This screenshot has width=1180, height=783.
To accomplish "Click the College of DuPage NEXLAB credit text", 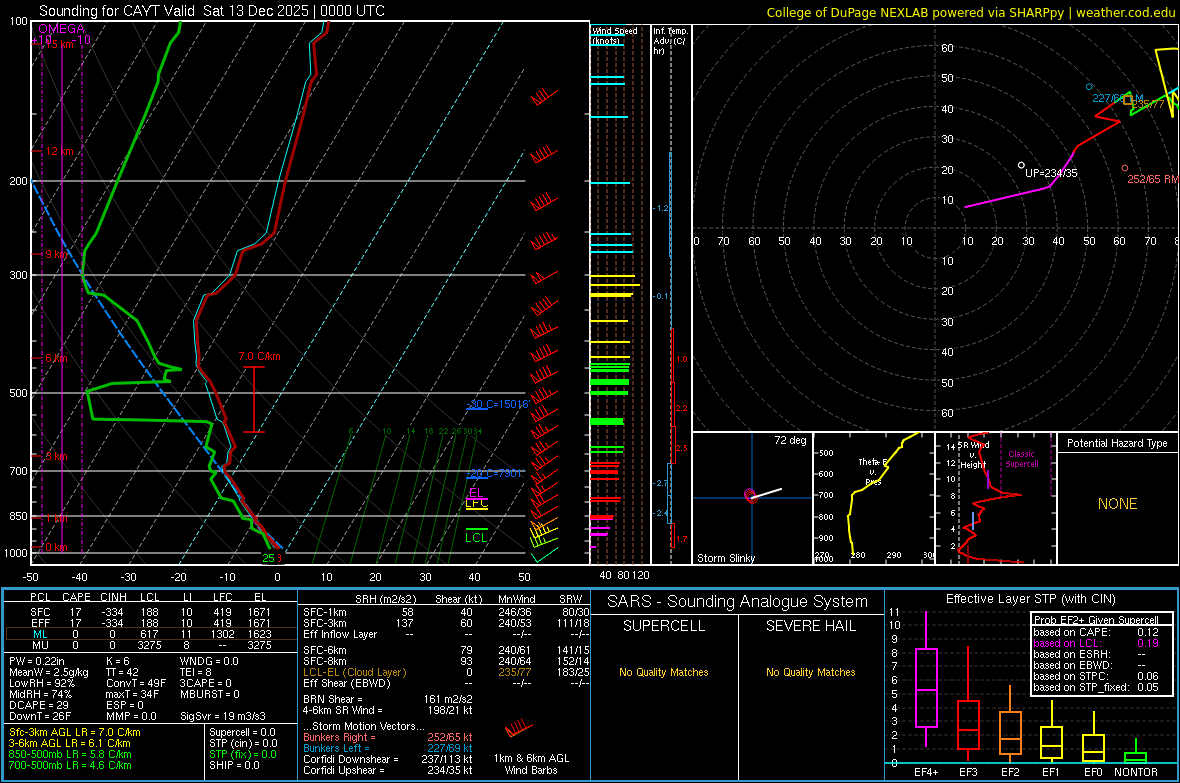I will point(970,12).
